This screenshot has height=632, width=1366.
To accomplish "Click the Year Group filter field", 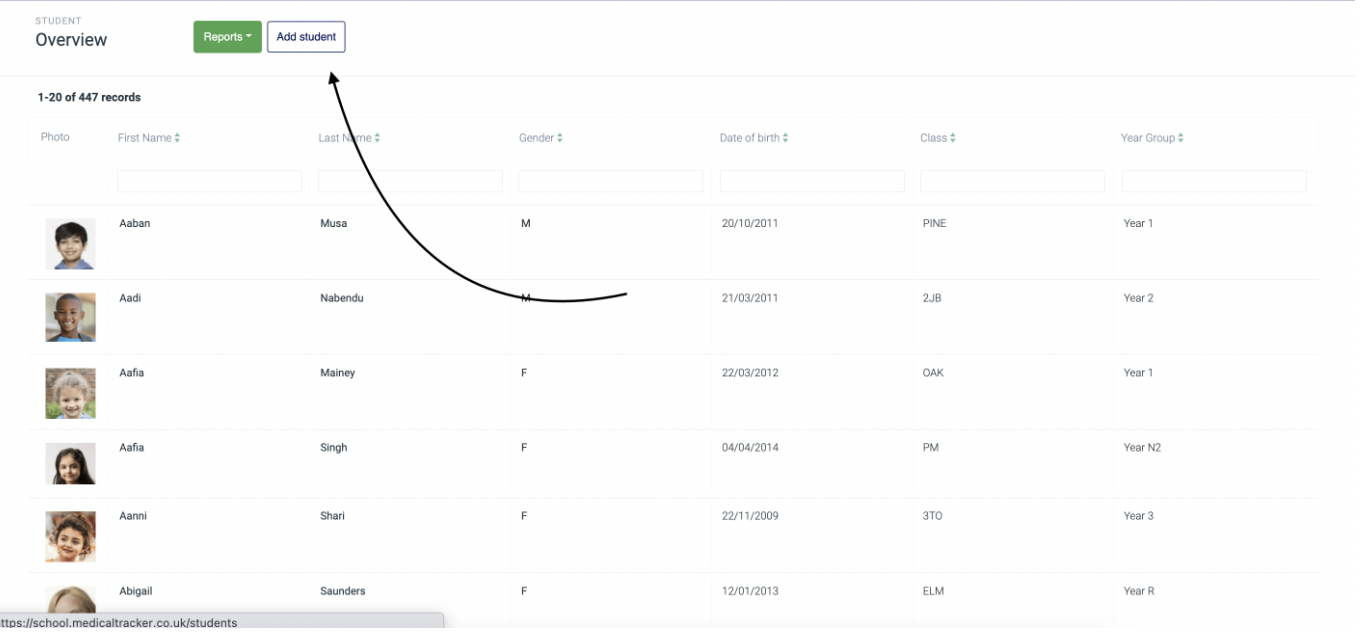I will click(x=1214, y=181).
